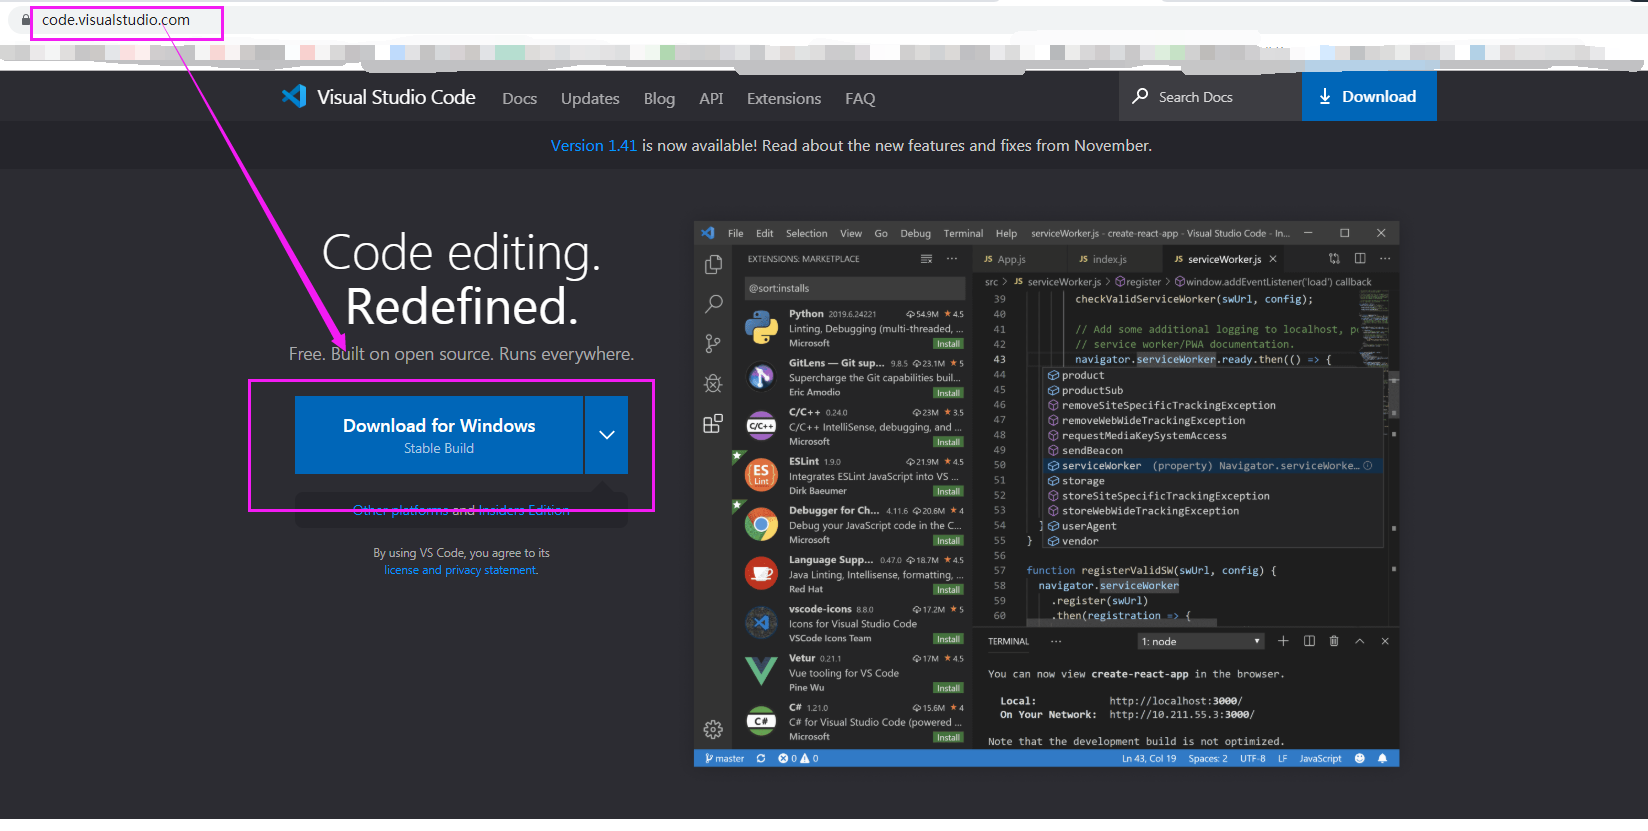This screenshot has height=831, width=1648.
Task: Install the Python extension
Action: pos(948,343)
